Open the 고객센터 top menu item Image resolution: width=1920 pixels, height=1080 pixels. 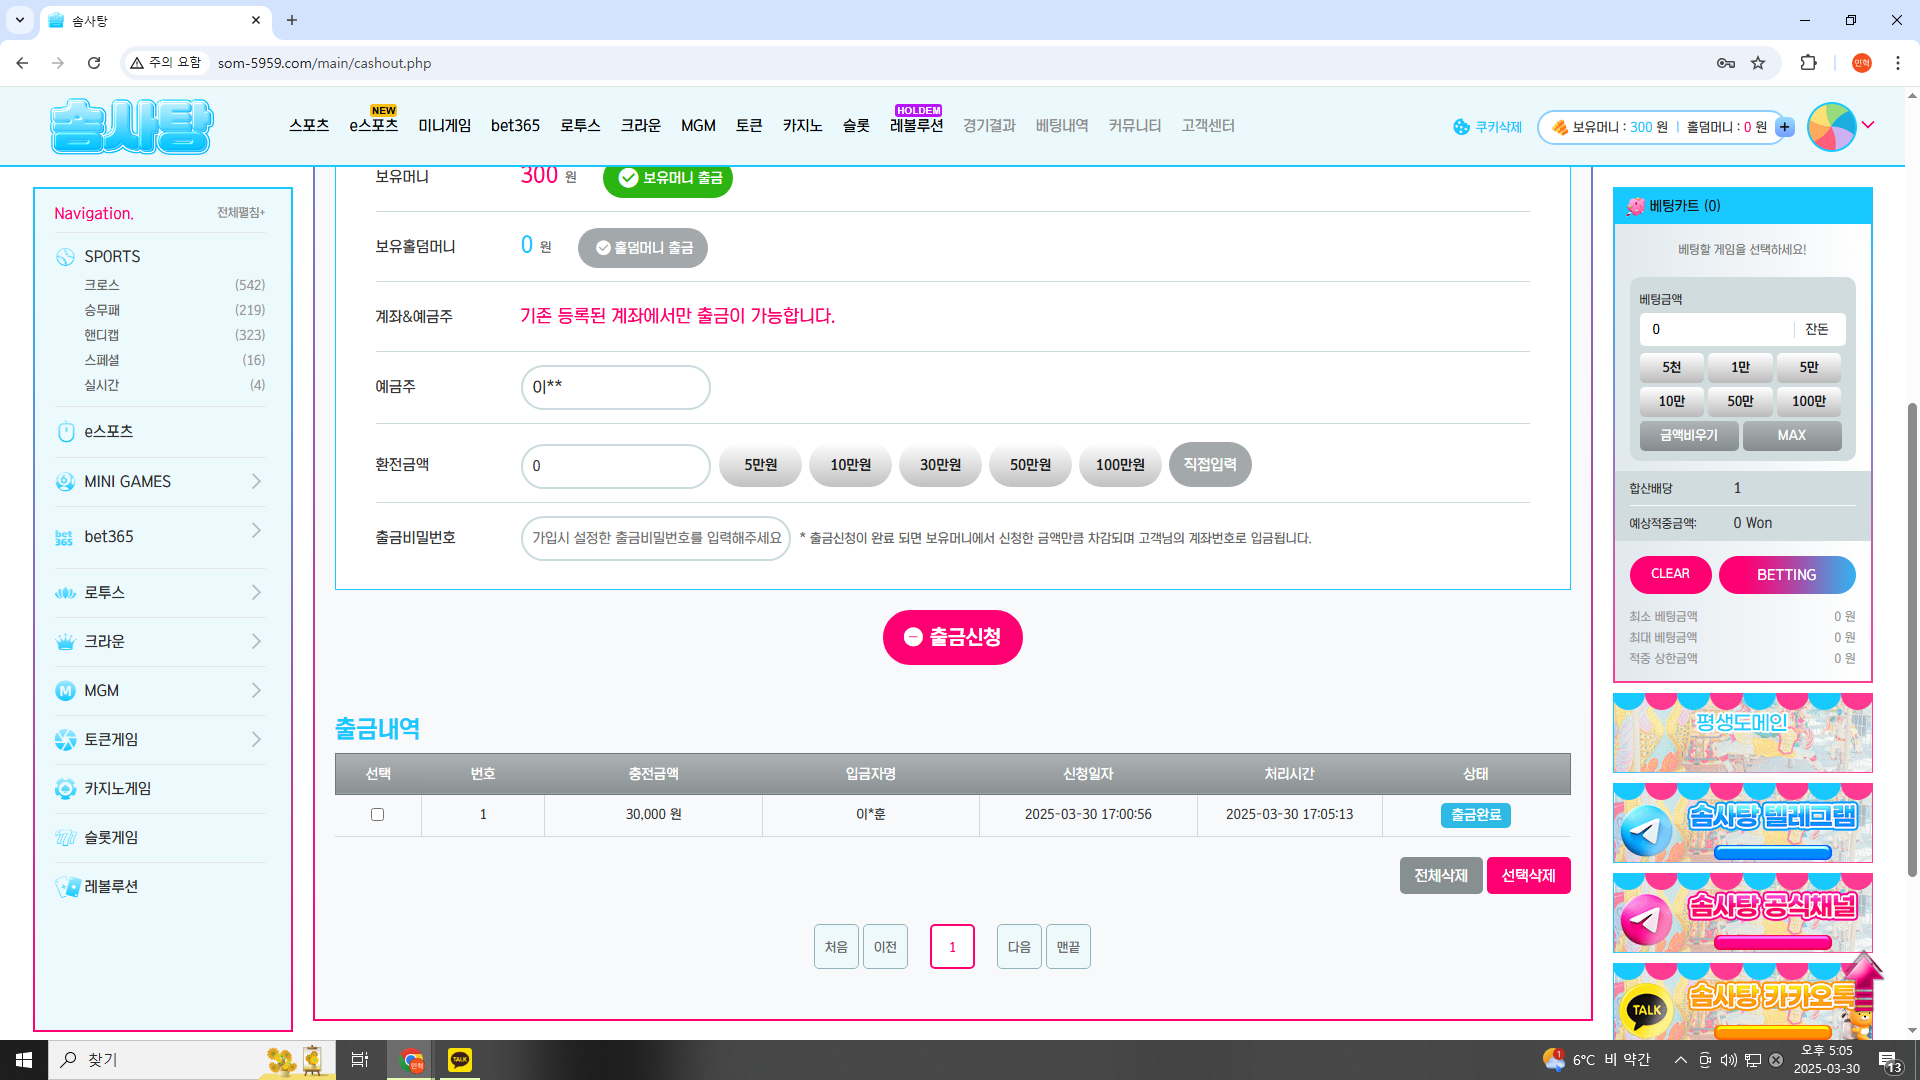pyautogui.click(x=1207, y=126)
